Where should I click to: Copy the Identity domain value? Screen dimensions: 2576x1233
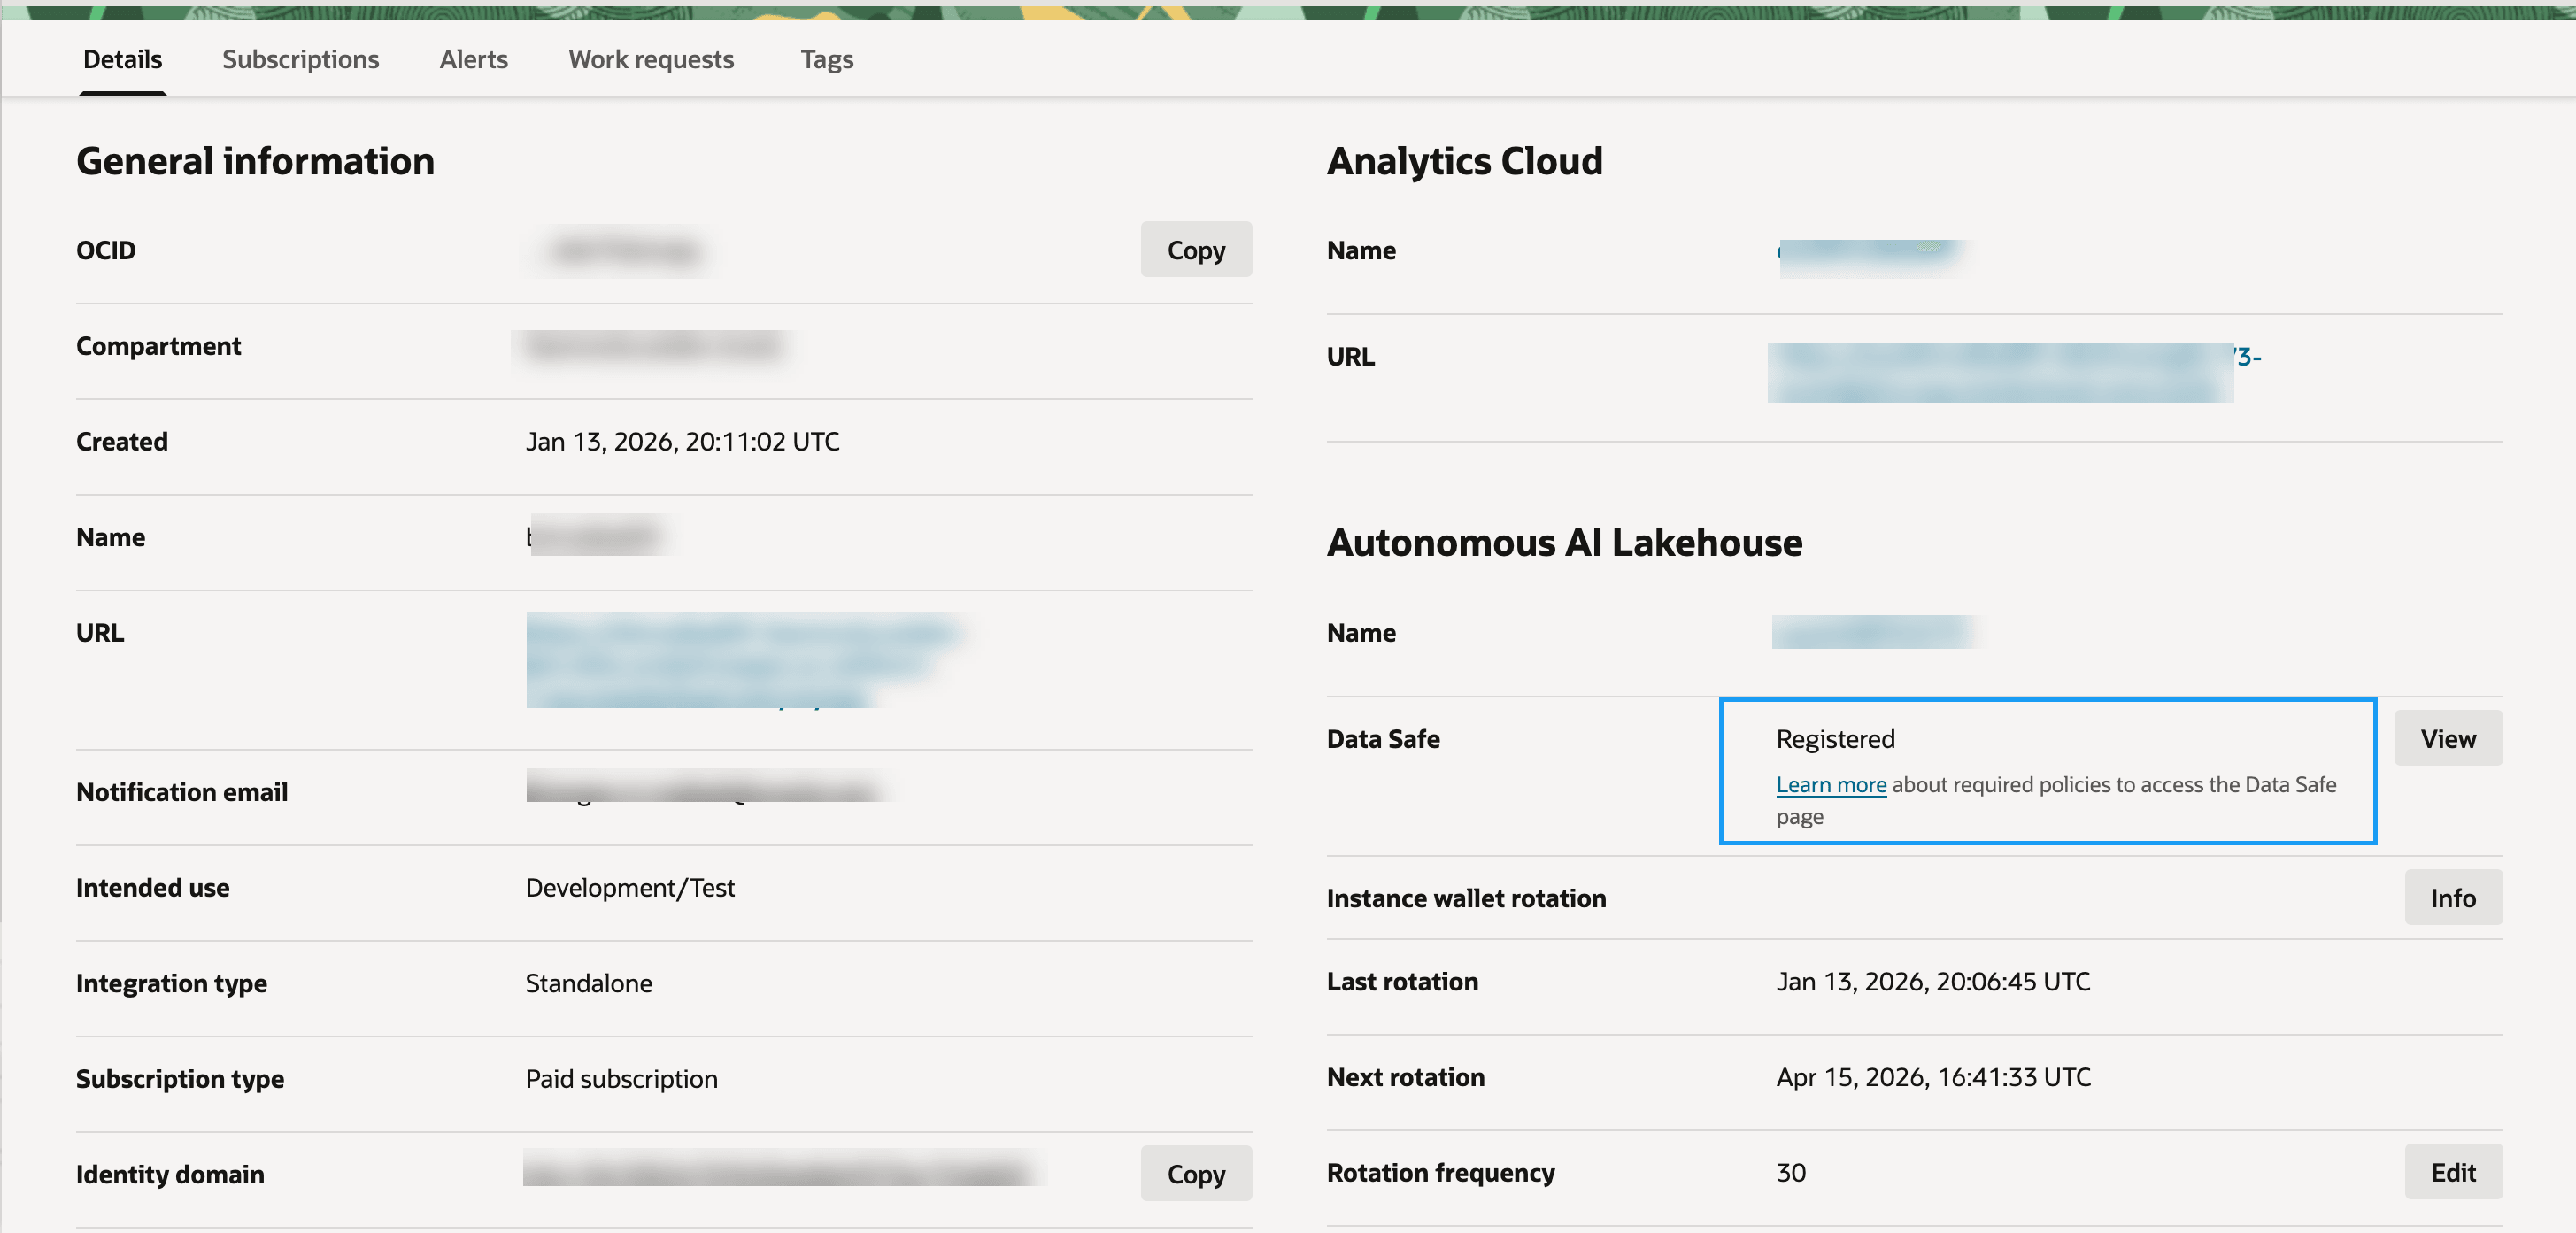pyautogui.click(x=1196, y=1173)
